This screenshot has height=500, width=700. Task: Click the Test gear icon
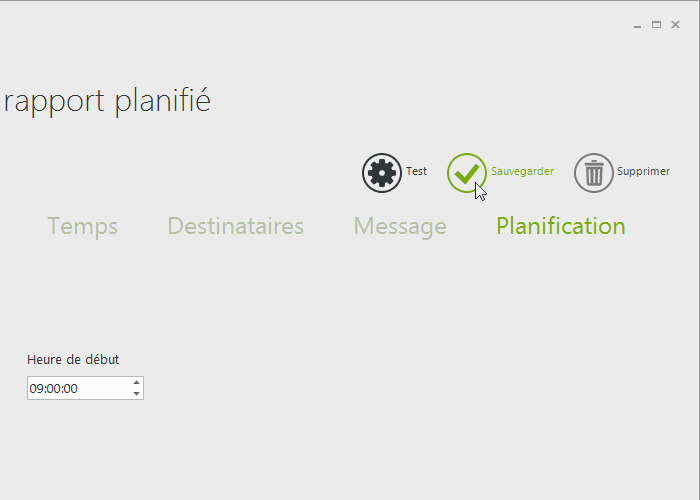381,173
